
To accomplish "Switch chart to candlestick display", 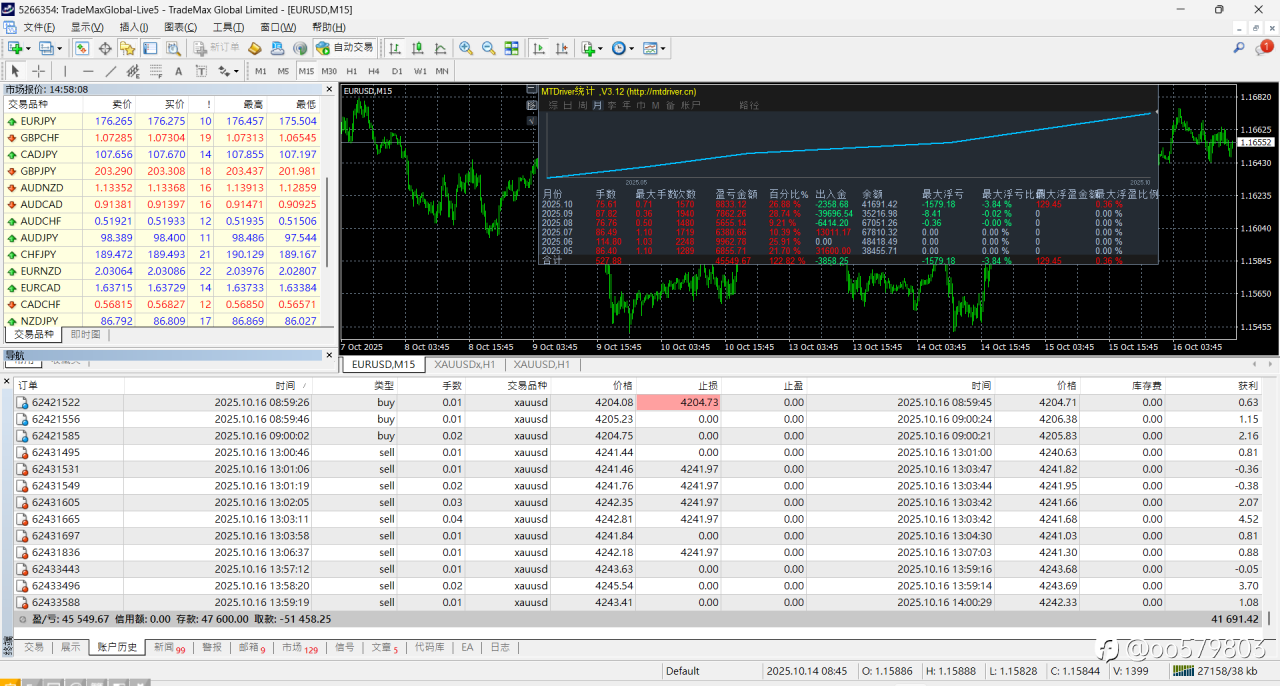I will (x=418, y=48).
